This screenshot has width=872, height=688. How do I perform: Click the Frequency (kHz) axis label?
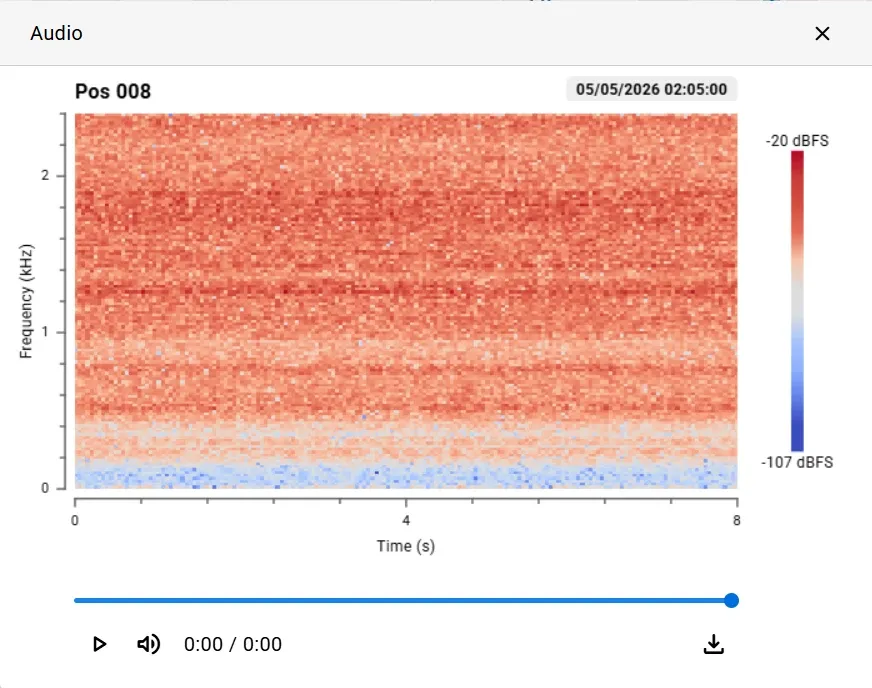coord(26,301)
